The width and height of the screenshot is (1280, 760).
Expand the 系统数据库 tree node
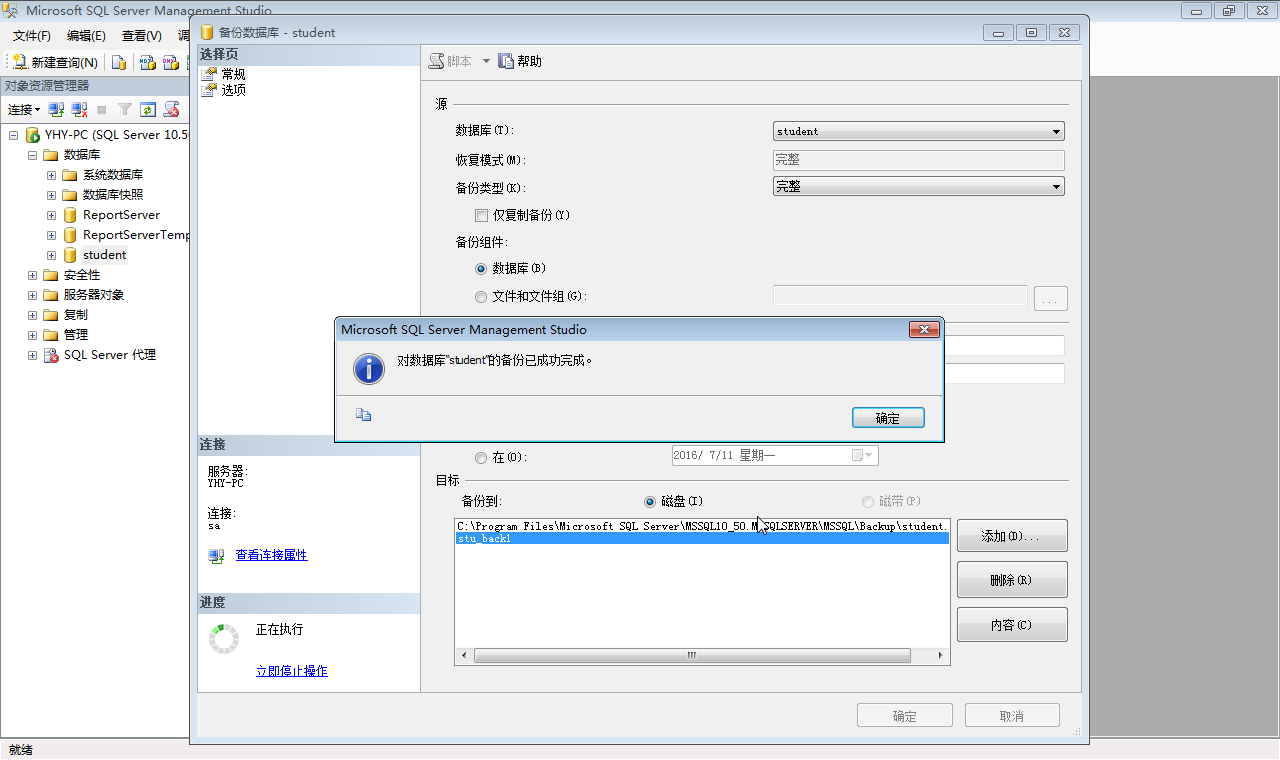(x=52, y=175)
